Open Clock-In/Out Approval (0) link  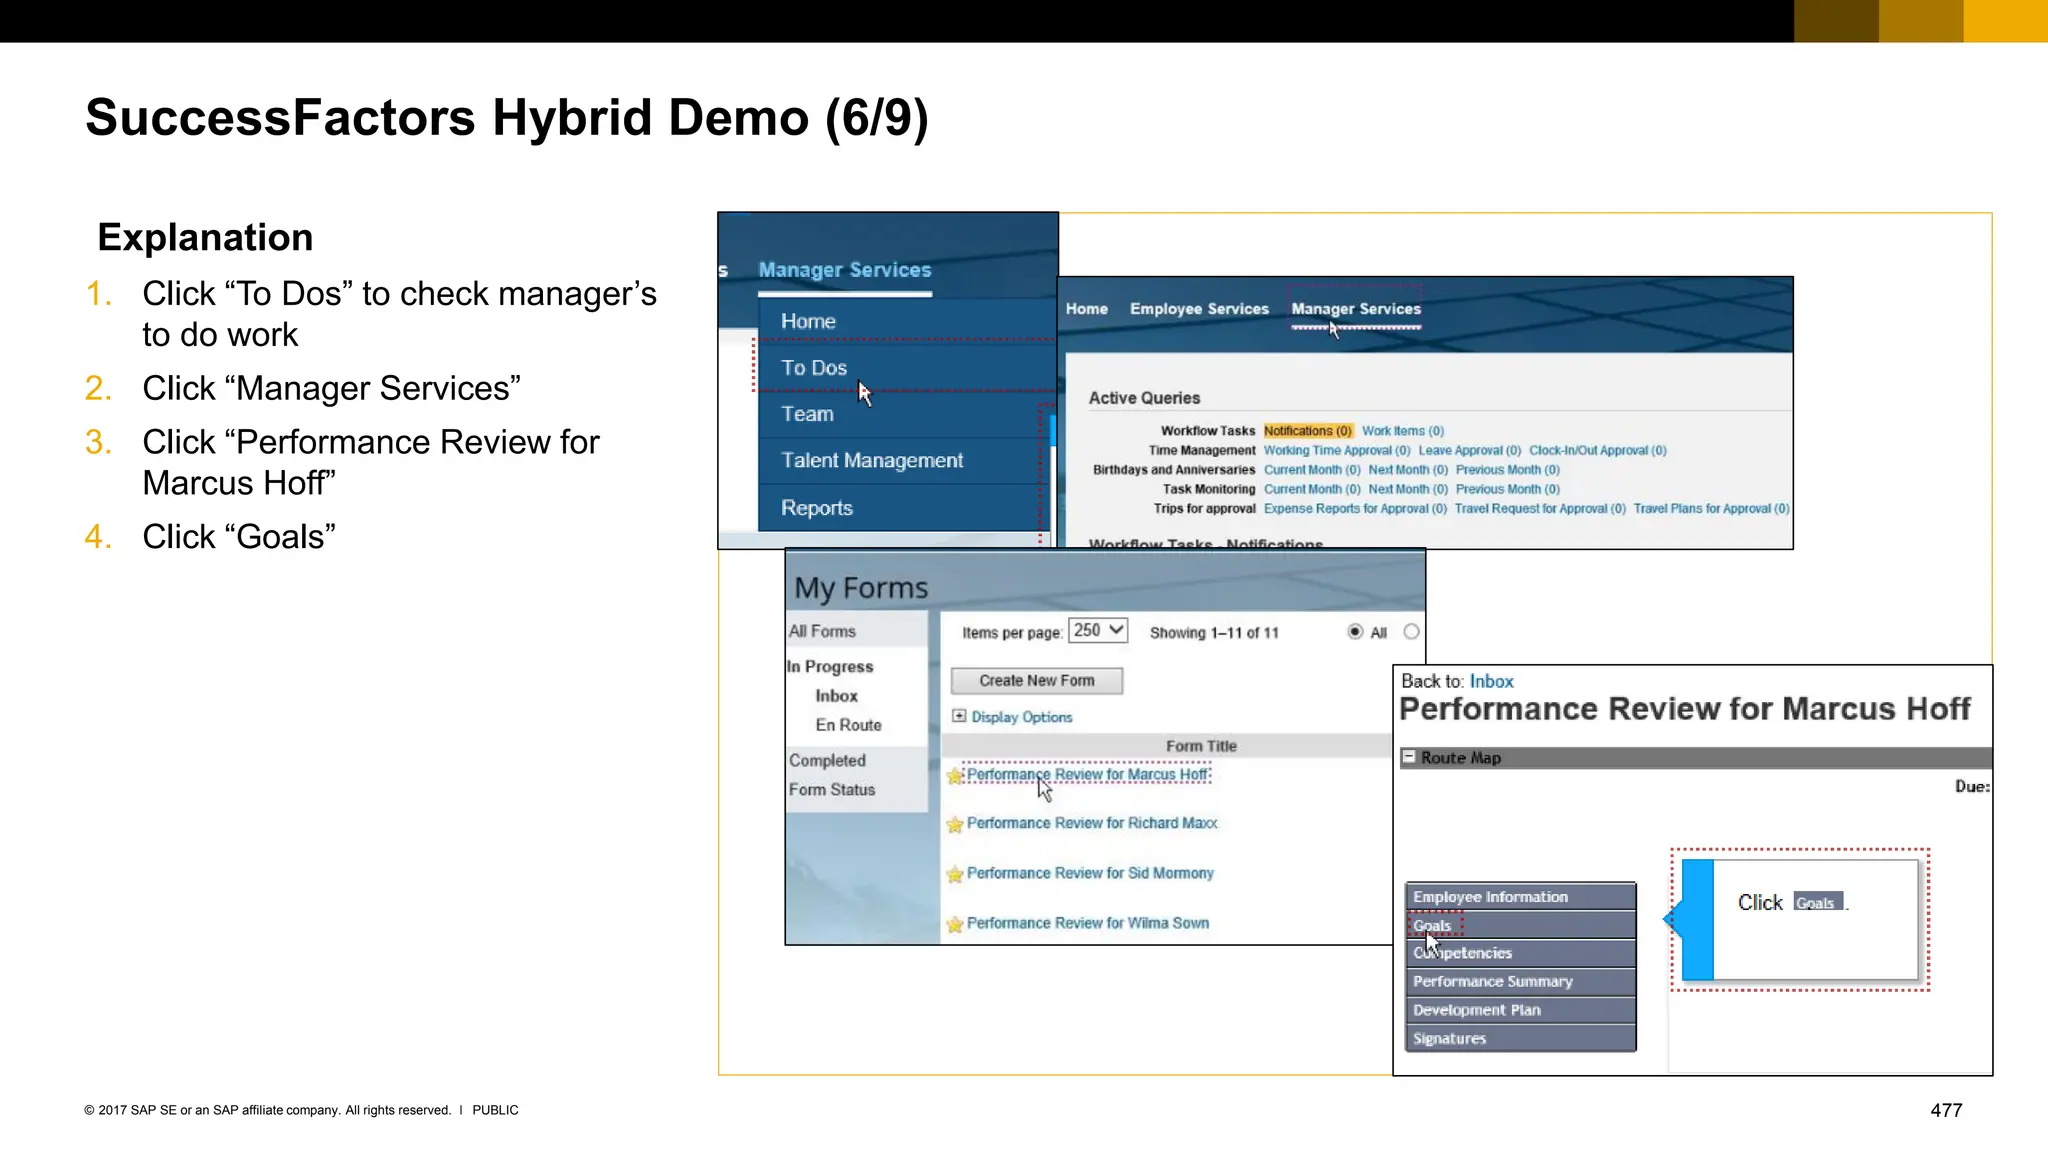coord(1598,451)
